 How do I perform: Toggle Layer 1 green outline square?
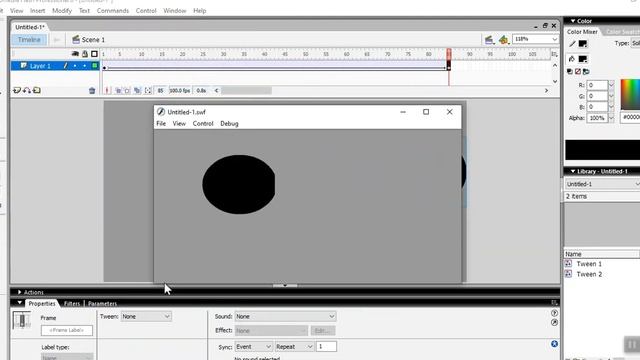pyautogui.click(x=95, y=66)
